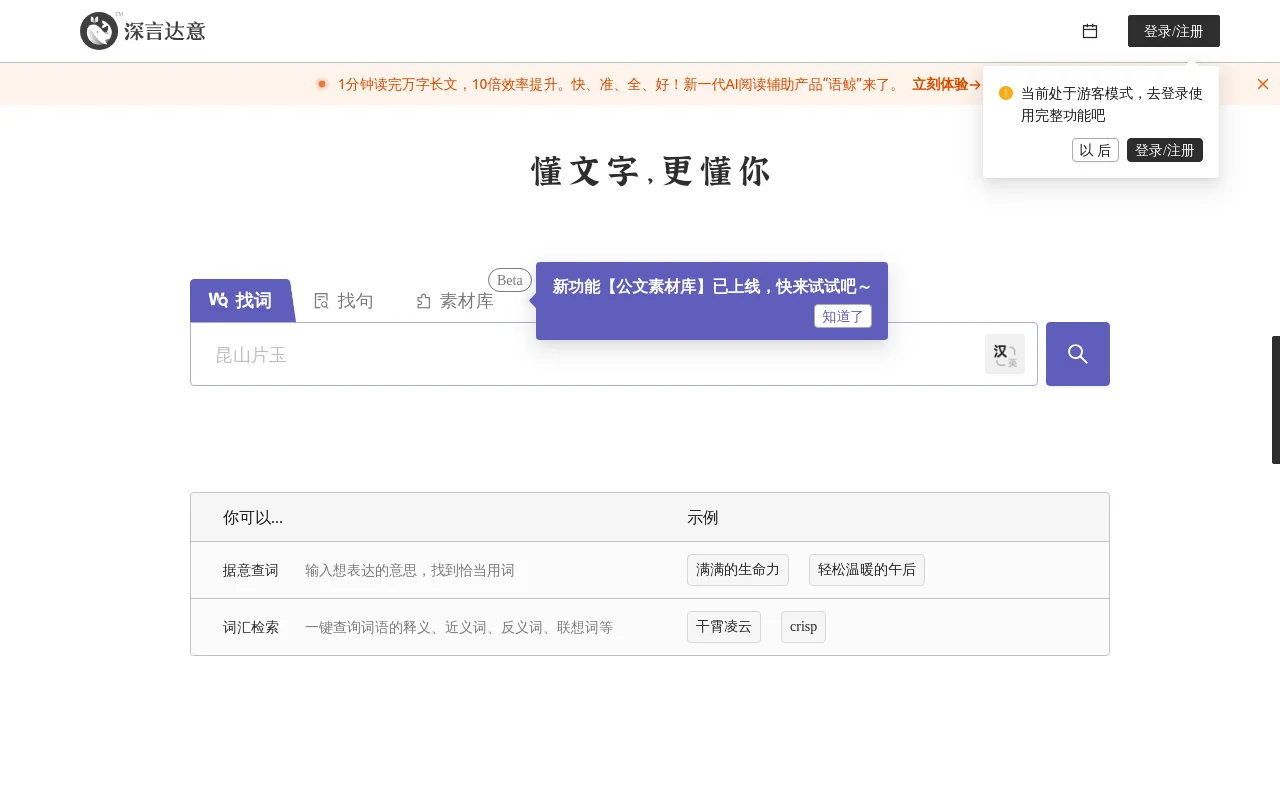
Task: Open the calendar icon in the top bar
Action: click(x=1089, y=31)
